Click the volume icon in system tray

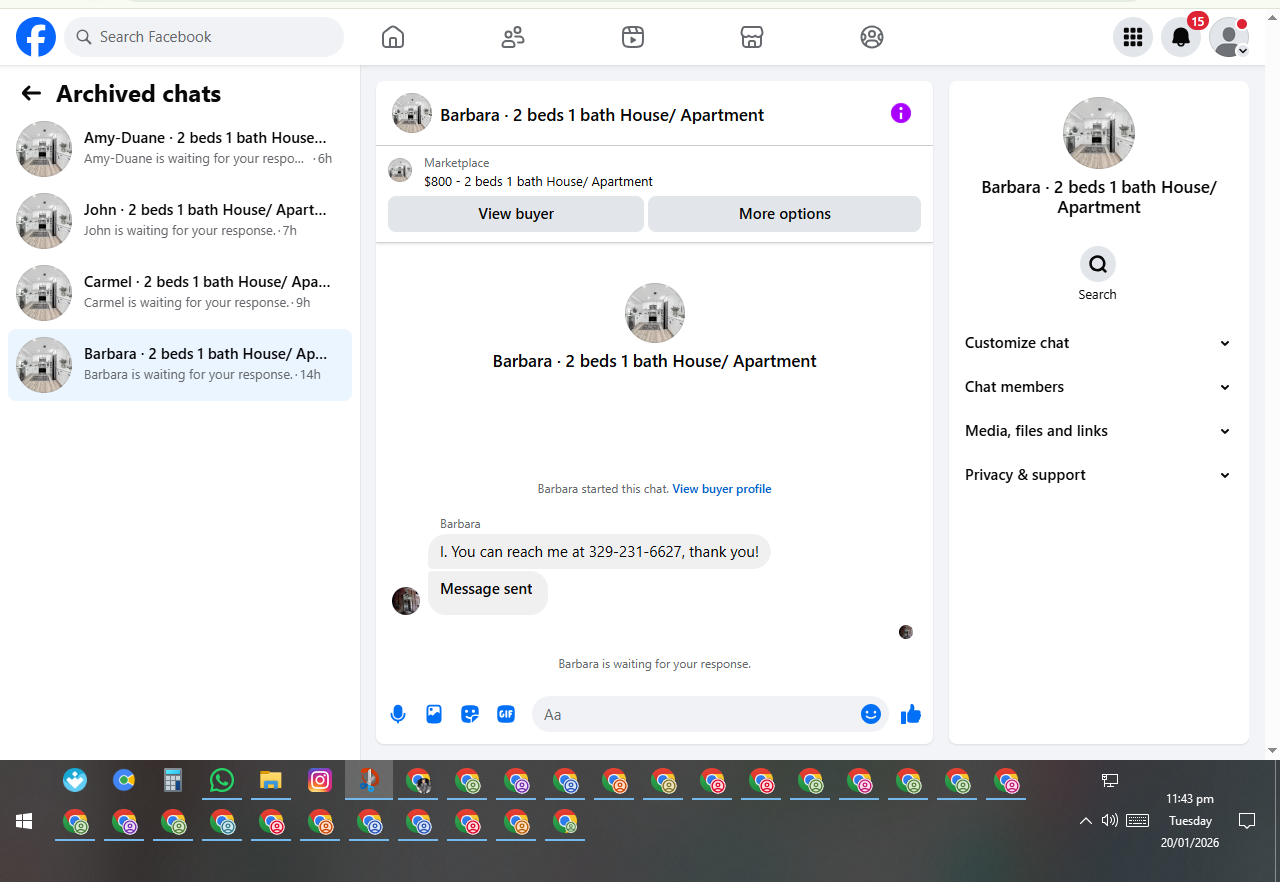[x=1109, y=820]
